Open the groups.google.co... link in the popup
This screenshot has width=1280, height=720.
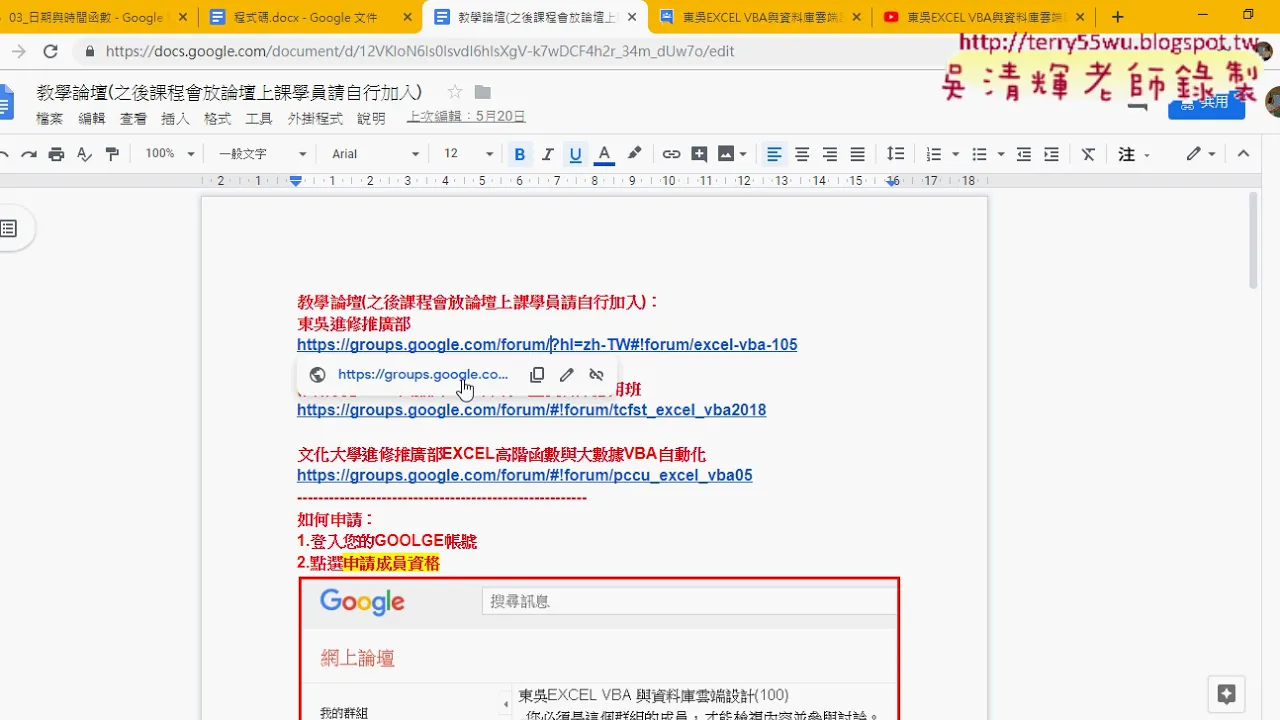click(x=423, y=374)
